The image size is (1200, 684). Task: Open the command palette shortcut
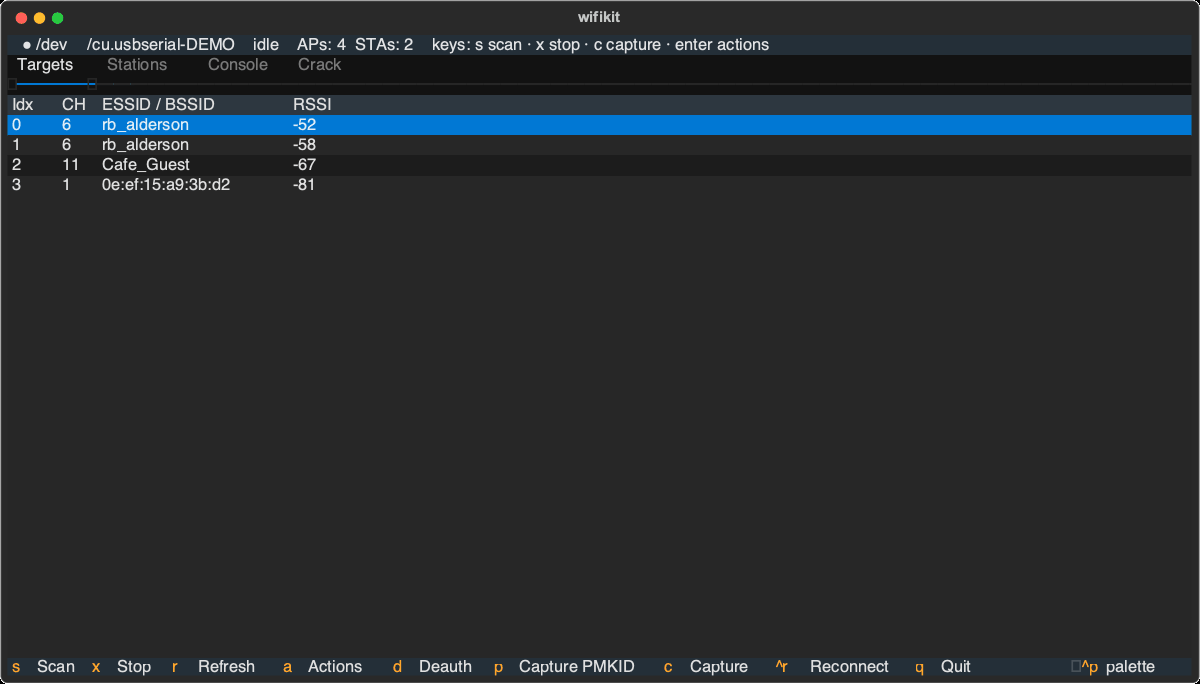pos(1113,666)
